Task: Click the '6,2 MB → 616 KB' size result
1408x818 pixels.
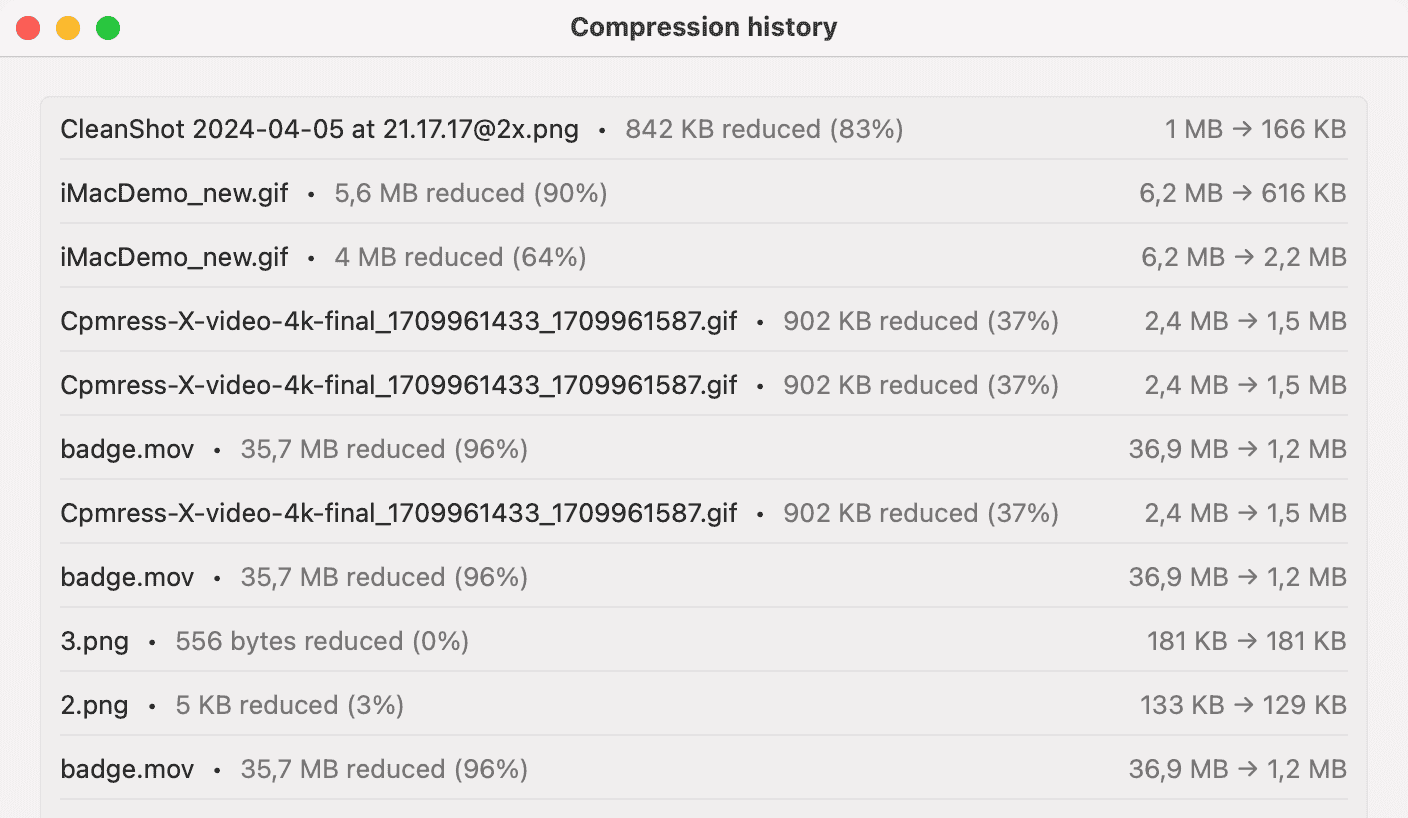Action: [1242, 193]
